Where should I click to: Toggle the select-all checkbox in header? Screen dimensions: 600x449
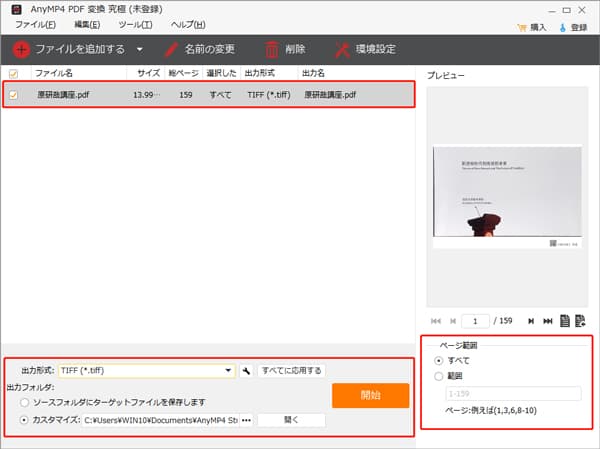pyautogui.click(x=13, y=73)
